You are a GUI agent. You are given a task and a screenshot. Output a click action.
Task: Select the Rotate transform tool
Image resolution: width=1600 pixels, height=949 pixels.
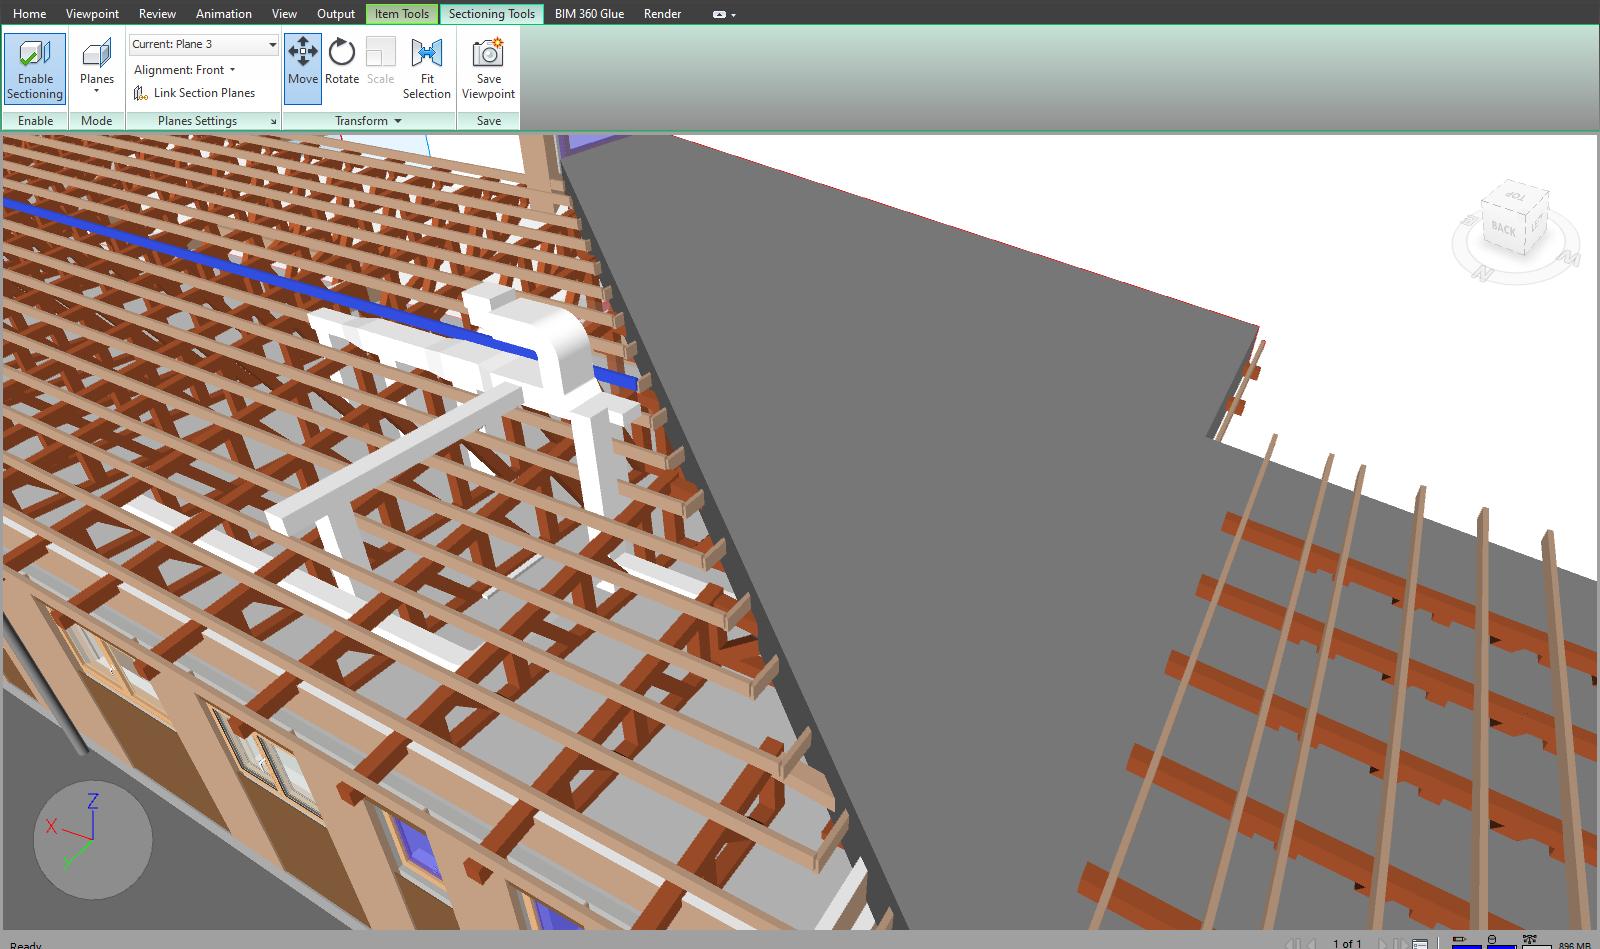342,69
